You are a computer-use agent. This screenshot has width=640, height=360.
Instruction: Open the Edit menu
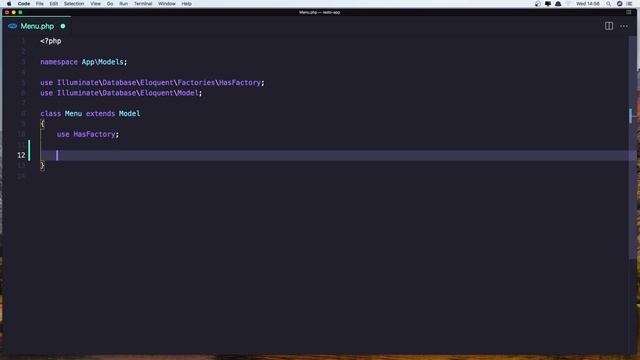(53, 4)
